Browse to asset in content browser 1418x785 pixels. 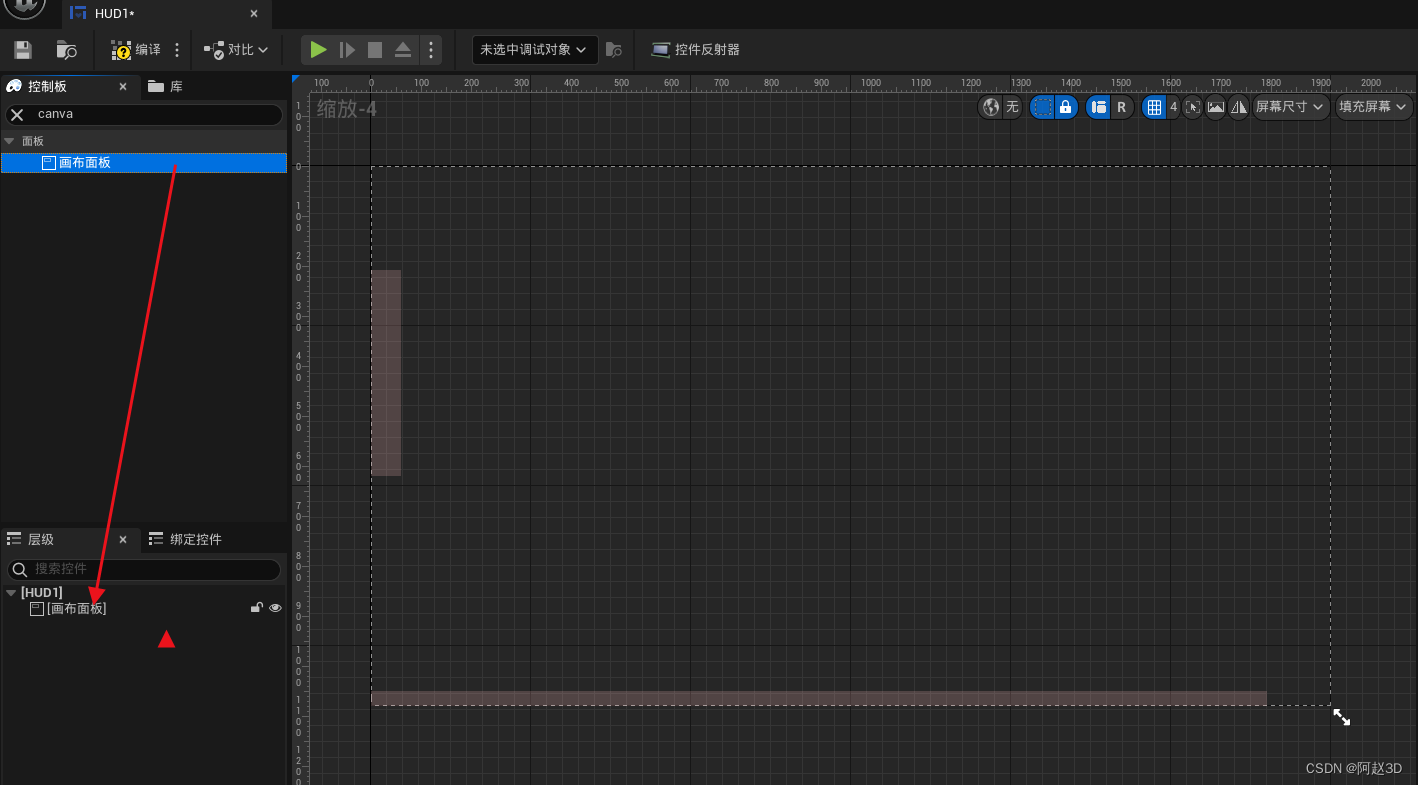click(x=67, y=50)
